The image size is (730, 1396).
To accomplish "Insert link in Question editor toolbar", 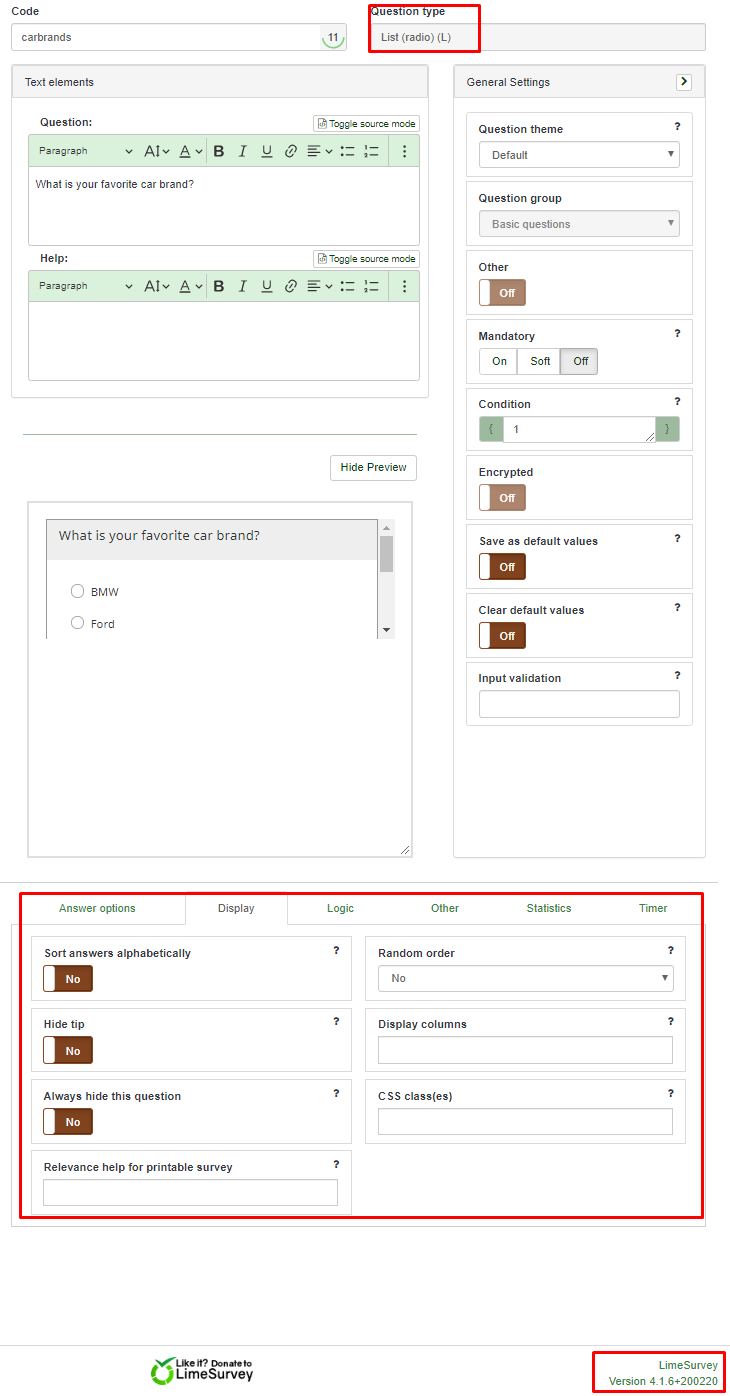I will point(291,151).
